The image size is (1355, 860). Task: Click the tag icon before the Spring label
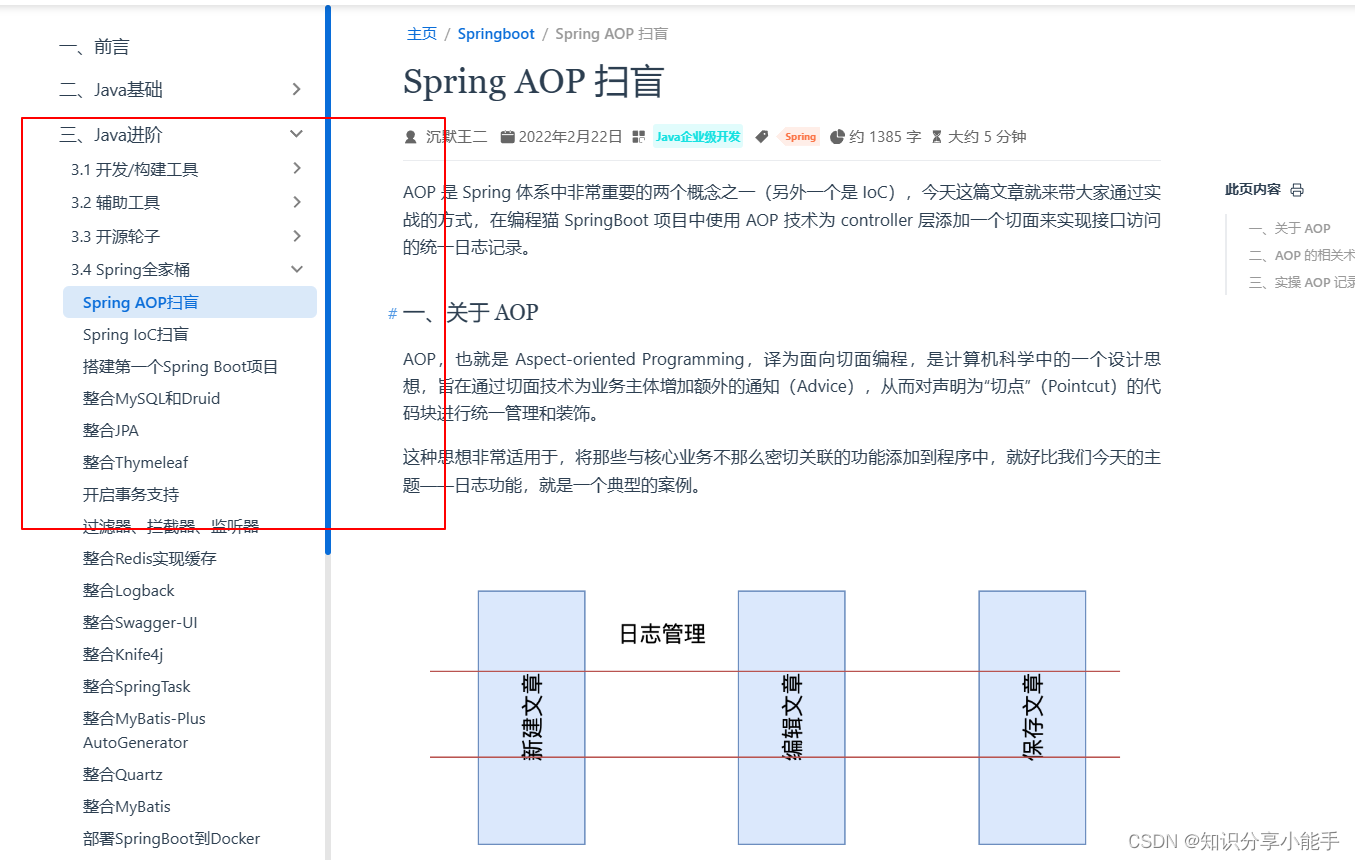[x=761, y=136]
